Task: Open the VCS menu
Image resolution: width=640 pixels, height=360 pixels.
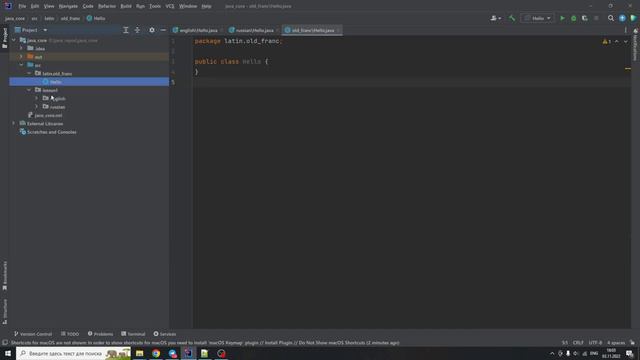Action: coord(170,6)
